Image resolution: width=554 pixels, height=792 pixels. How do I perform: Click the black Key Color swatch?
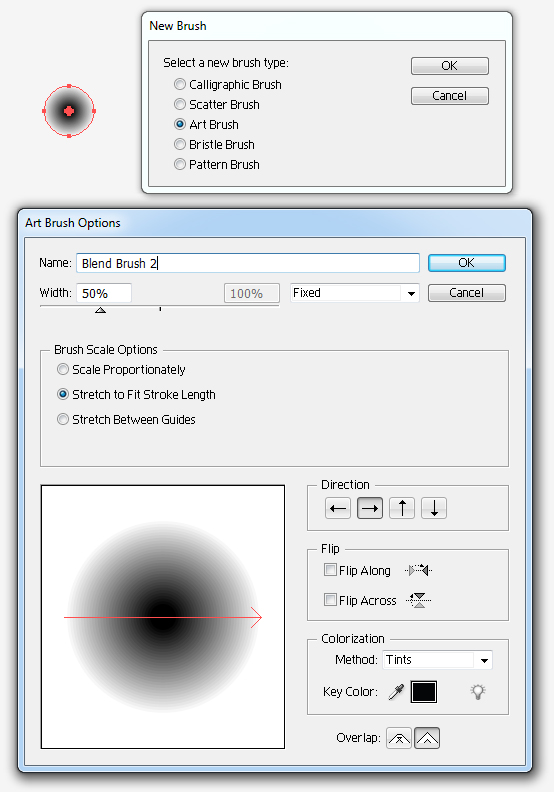pos(424,691)
